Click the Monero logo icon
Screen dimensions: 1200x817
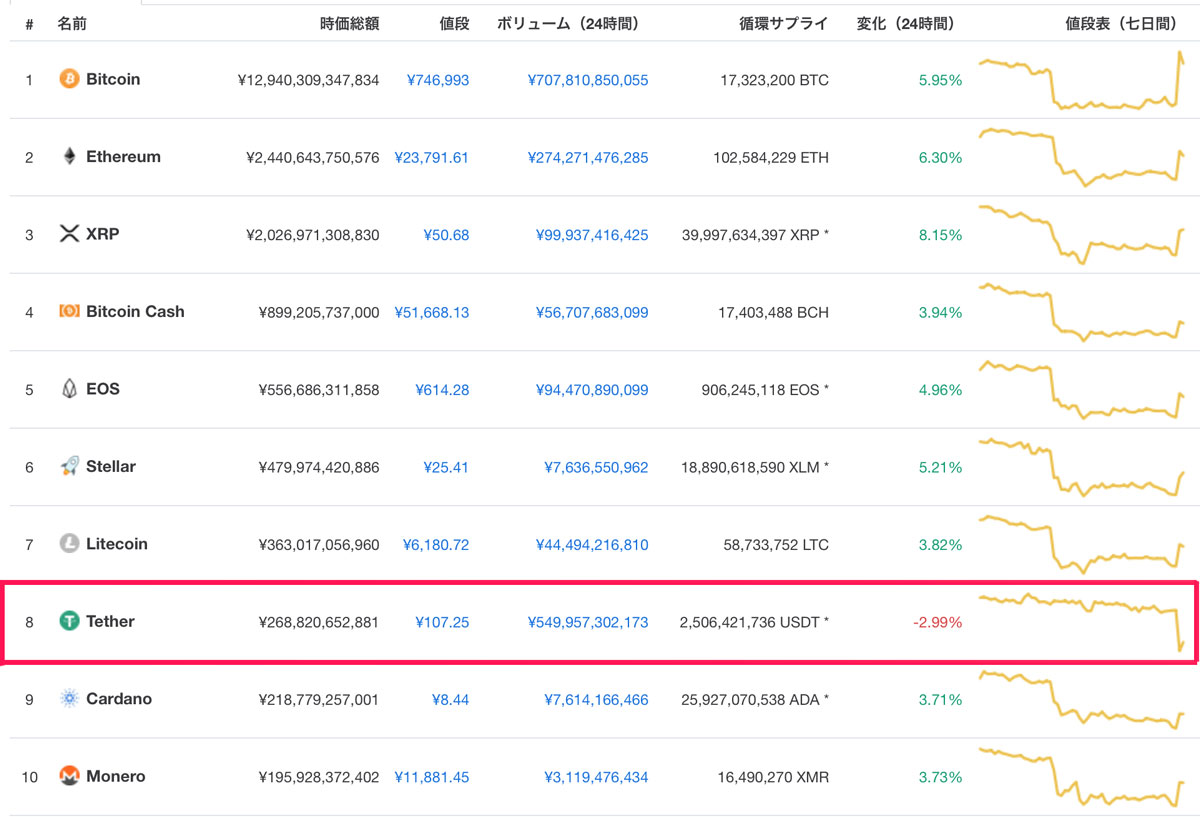tap(69, 776)
